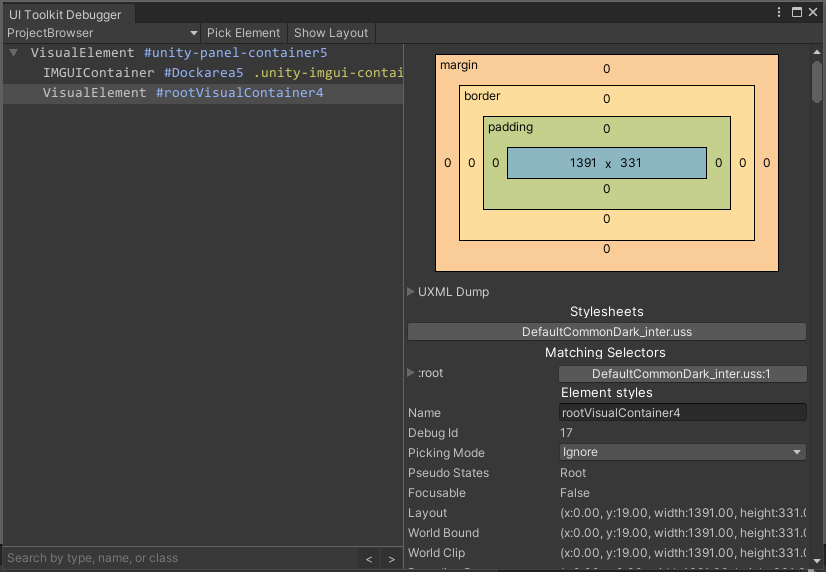Maximize the UI Toolkit Debugger window
Screen dimensions: 826x572
(797, 12)
